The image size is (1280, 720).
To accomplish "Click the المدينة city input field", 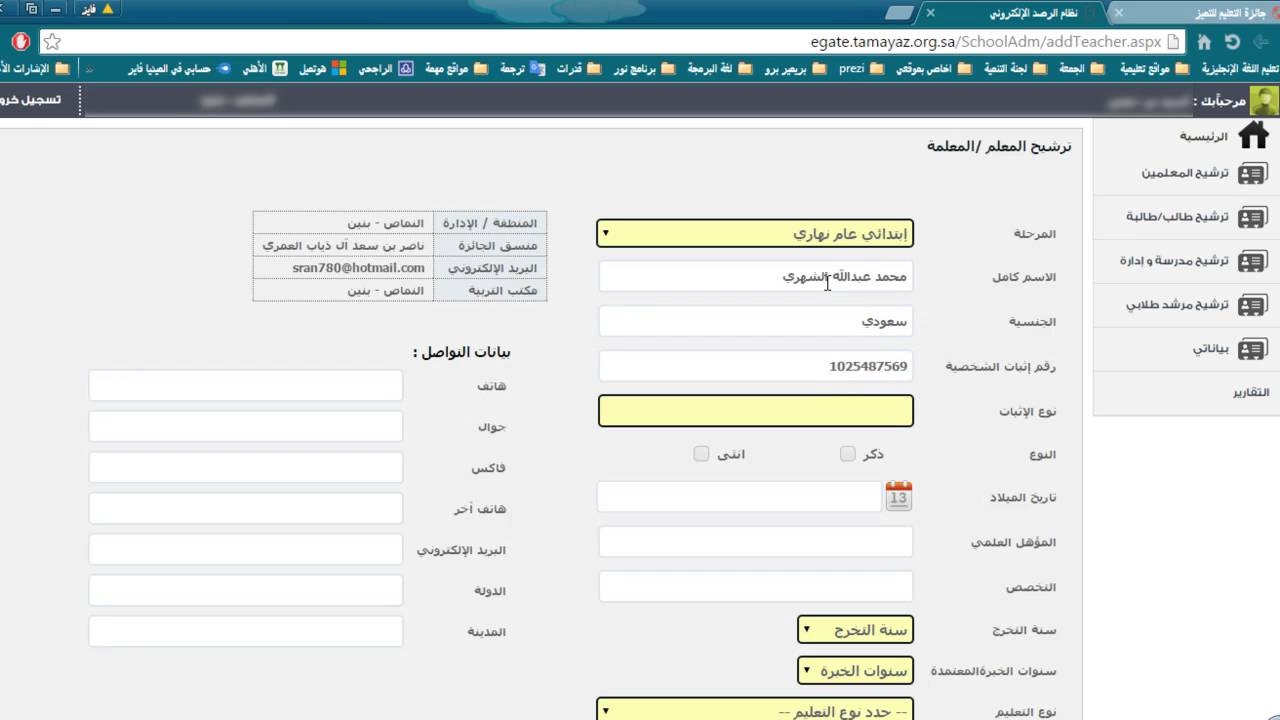I will (245, 631).
